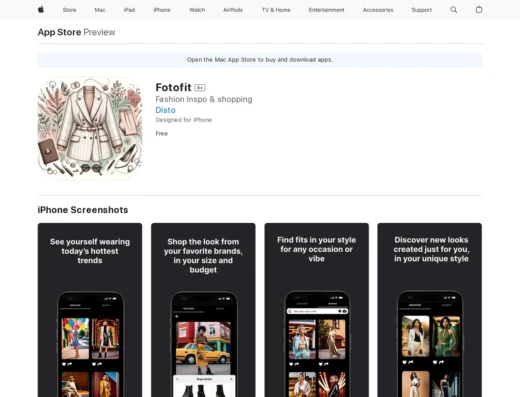This screenshot has width=520, height=397.
Task: Open the search magnifier icon
Action: click(454, 10)
